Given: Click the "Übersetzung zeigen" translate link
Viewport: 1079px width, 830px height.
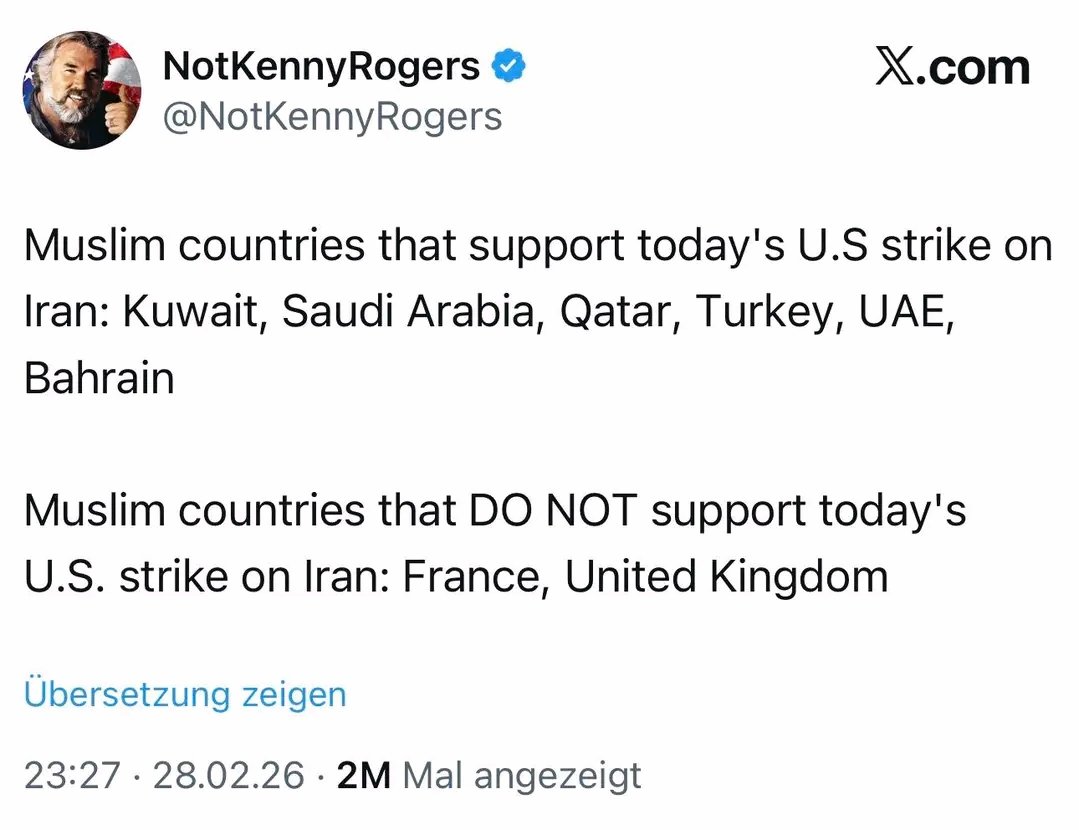Looking at the screenshot, I should [x=185, y=693].
